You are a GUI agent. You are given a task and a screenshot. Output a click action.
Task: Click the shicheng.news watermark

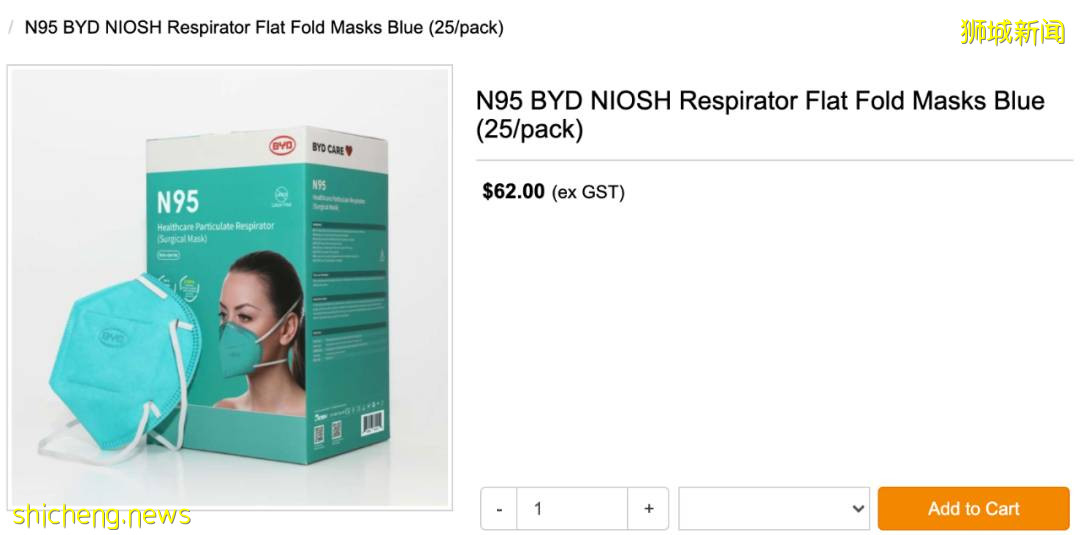pyautogui.click(x=102, y=516)
